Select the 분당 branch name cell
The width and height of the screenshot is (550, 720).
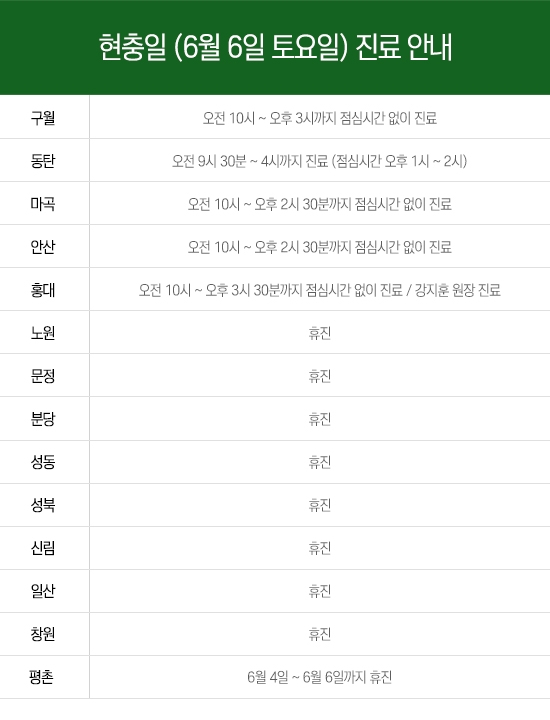coord(43,419)
